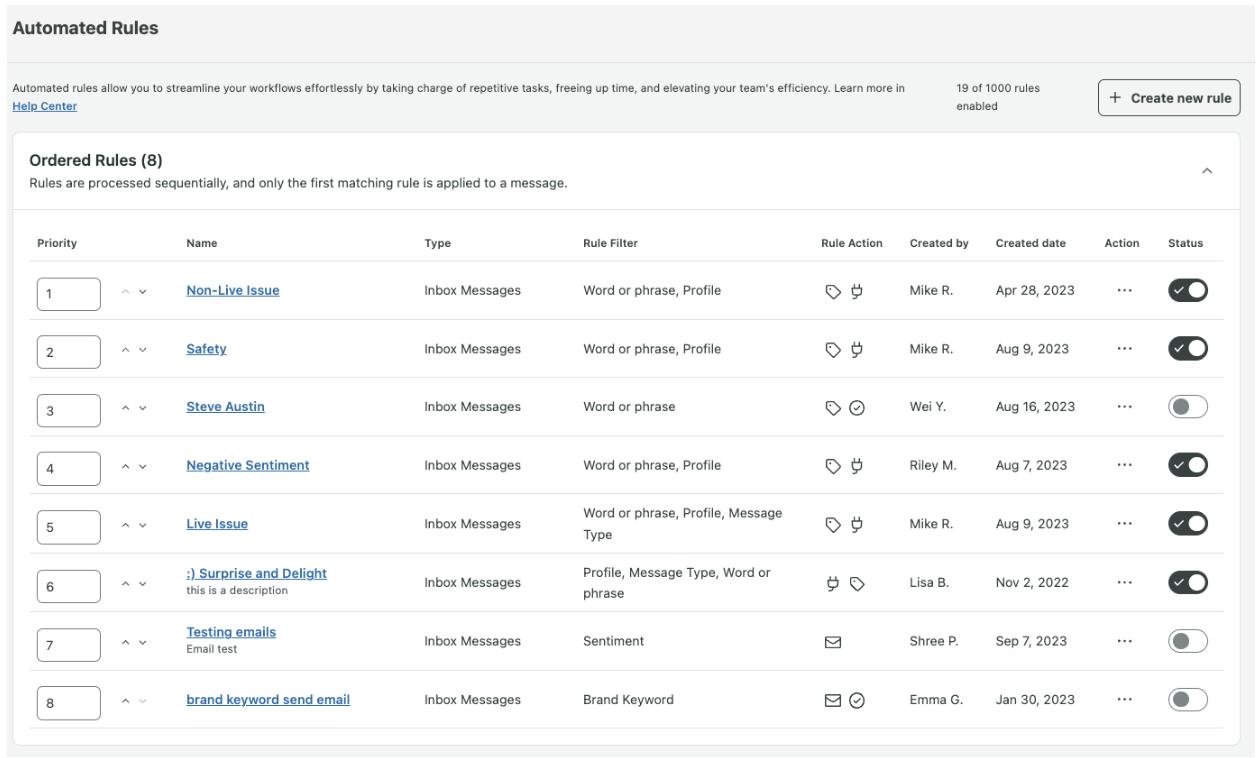Click the tag icon for Surprise and Delight

point(857,584)
